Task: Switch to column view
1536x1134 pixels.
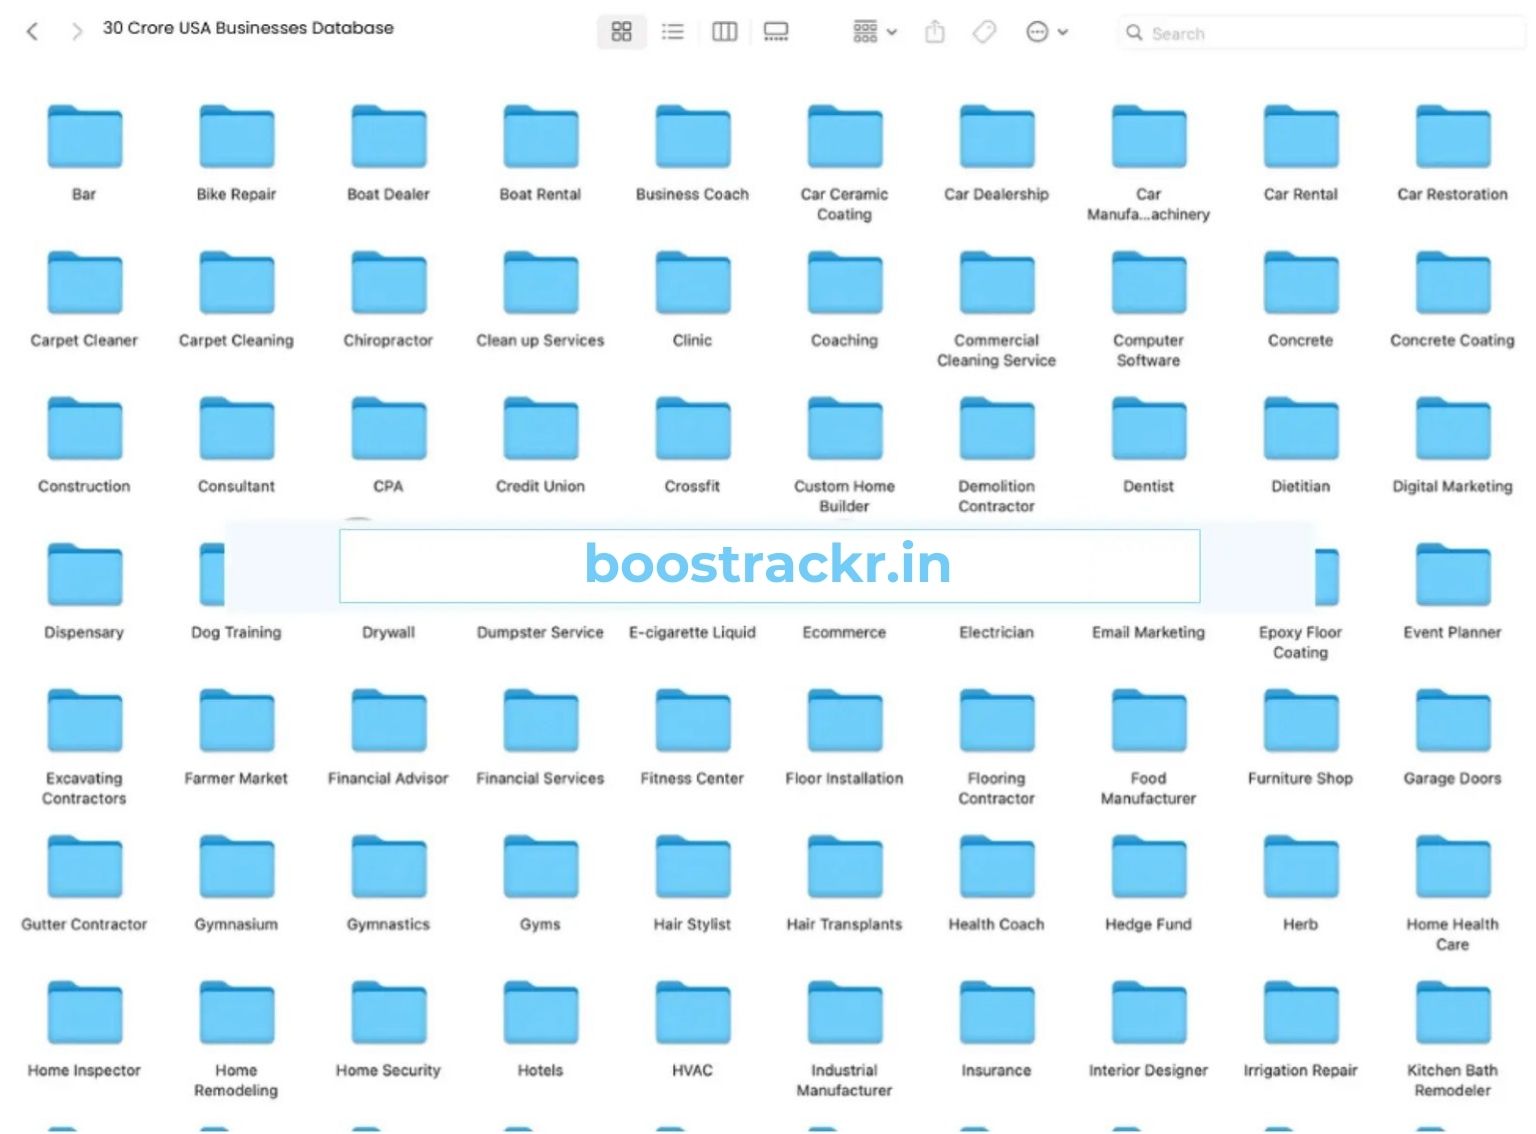Action: (x=724, y=32)
